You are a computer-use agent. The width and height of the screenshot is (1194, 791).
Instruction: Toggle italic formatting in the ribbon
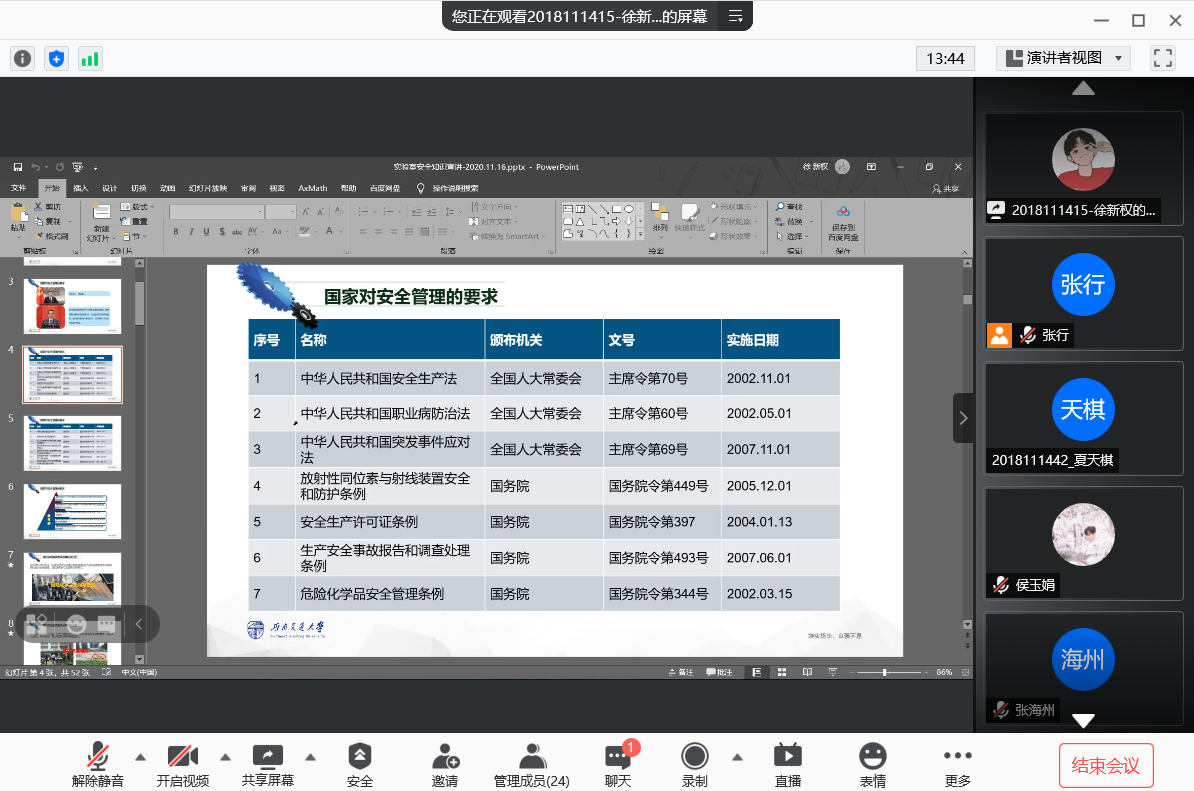click(x=191, y=231)
